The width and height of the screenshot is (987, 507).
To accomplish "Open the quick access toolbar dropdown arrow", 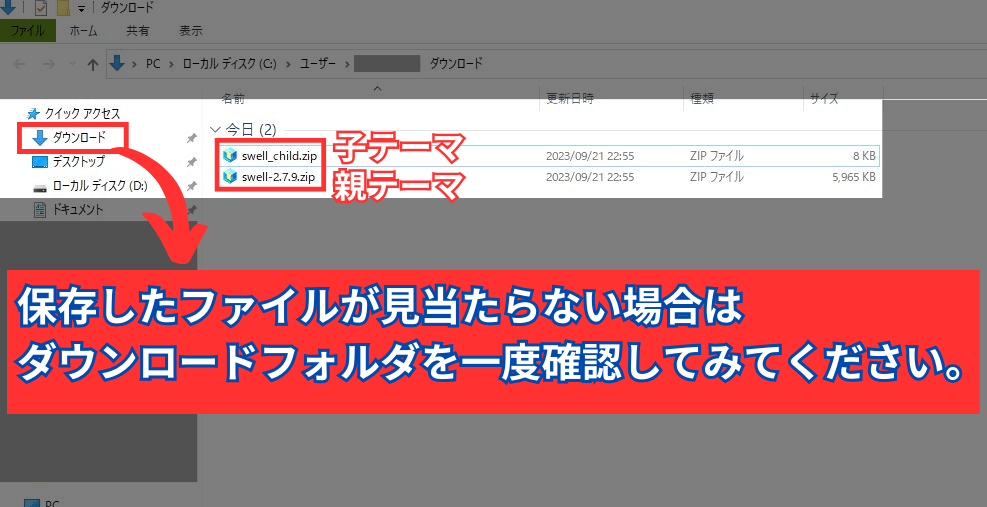I will [81, 9].
